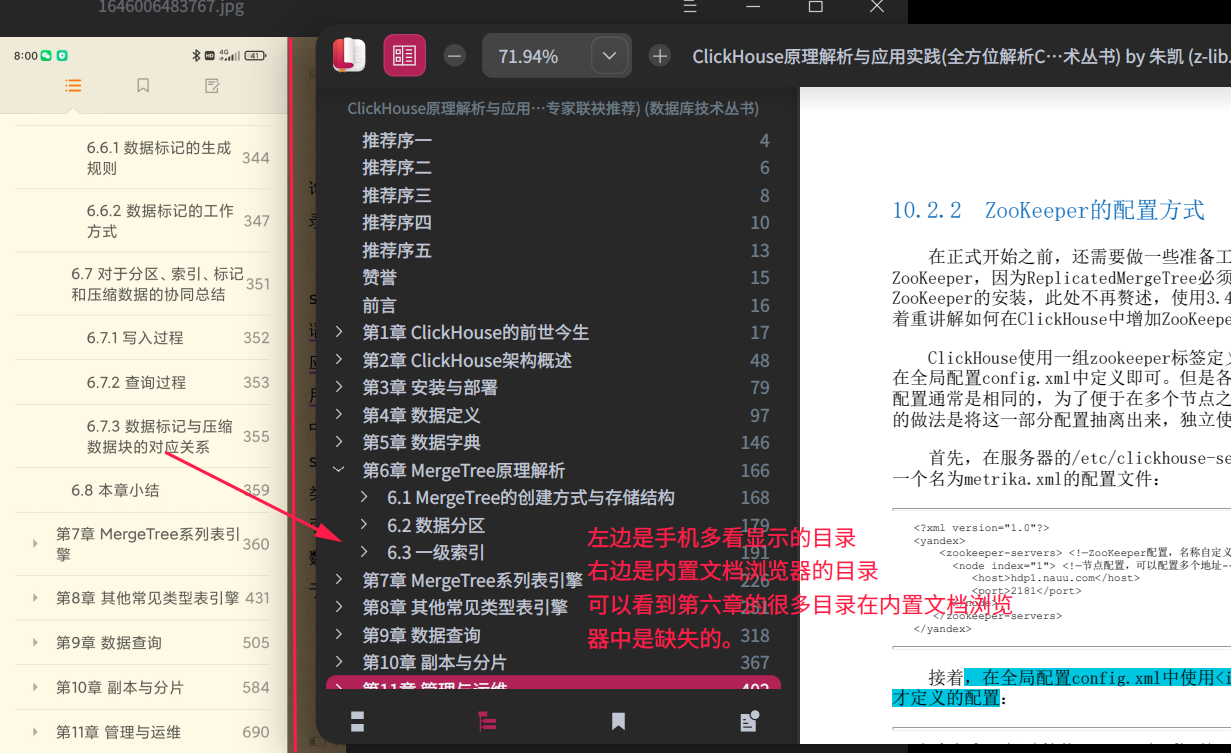The width and height of the screenshot is (1231, 753).
Task: Expand 6.2 数据分区 chevron
Action: coord(365,525)
